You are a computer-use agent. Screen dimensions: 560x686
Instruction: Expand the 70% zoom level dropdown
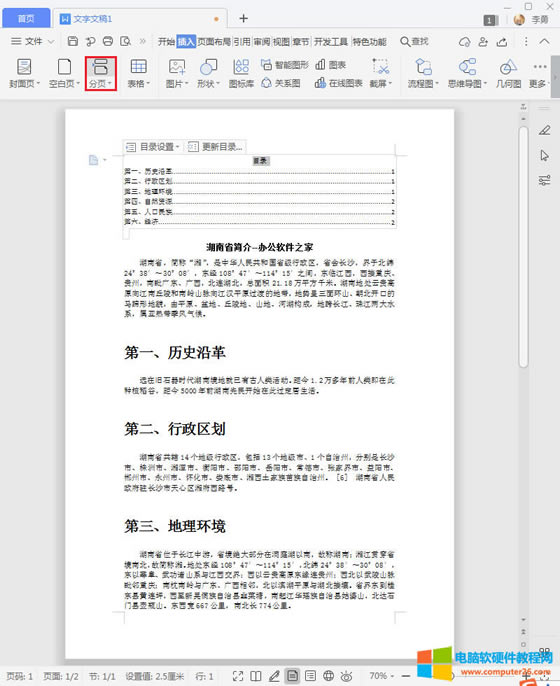tap(382, 676)
